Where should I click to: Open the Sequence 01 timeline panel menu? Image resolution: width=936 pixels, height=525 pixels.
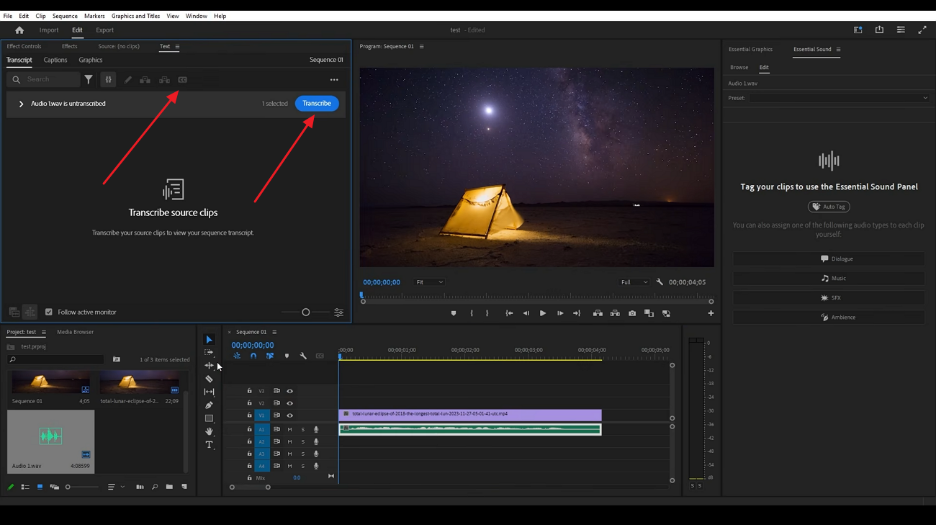pos(275,332)
